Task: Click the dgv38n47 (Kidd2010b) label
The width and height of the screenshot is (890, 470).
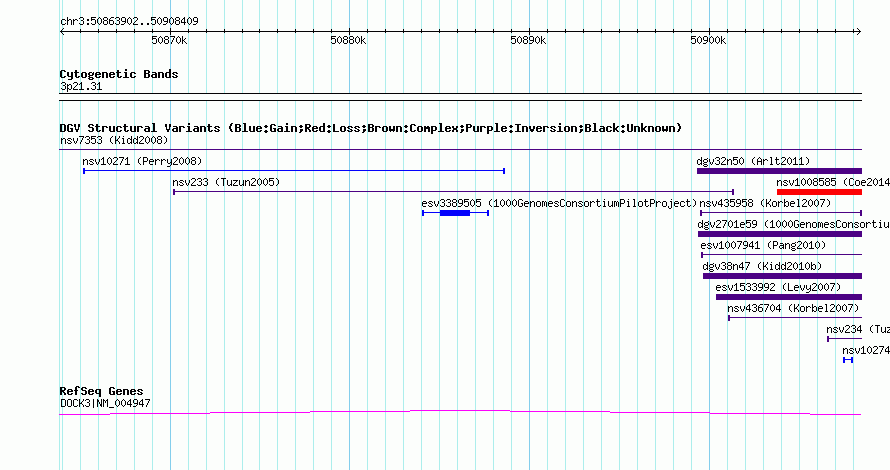Action: point(762,266)
